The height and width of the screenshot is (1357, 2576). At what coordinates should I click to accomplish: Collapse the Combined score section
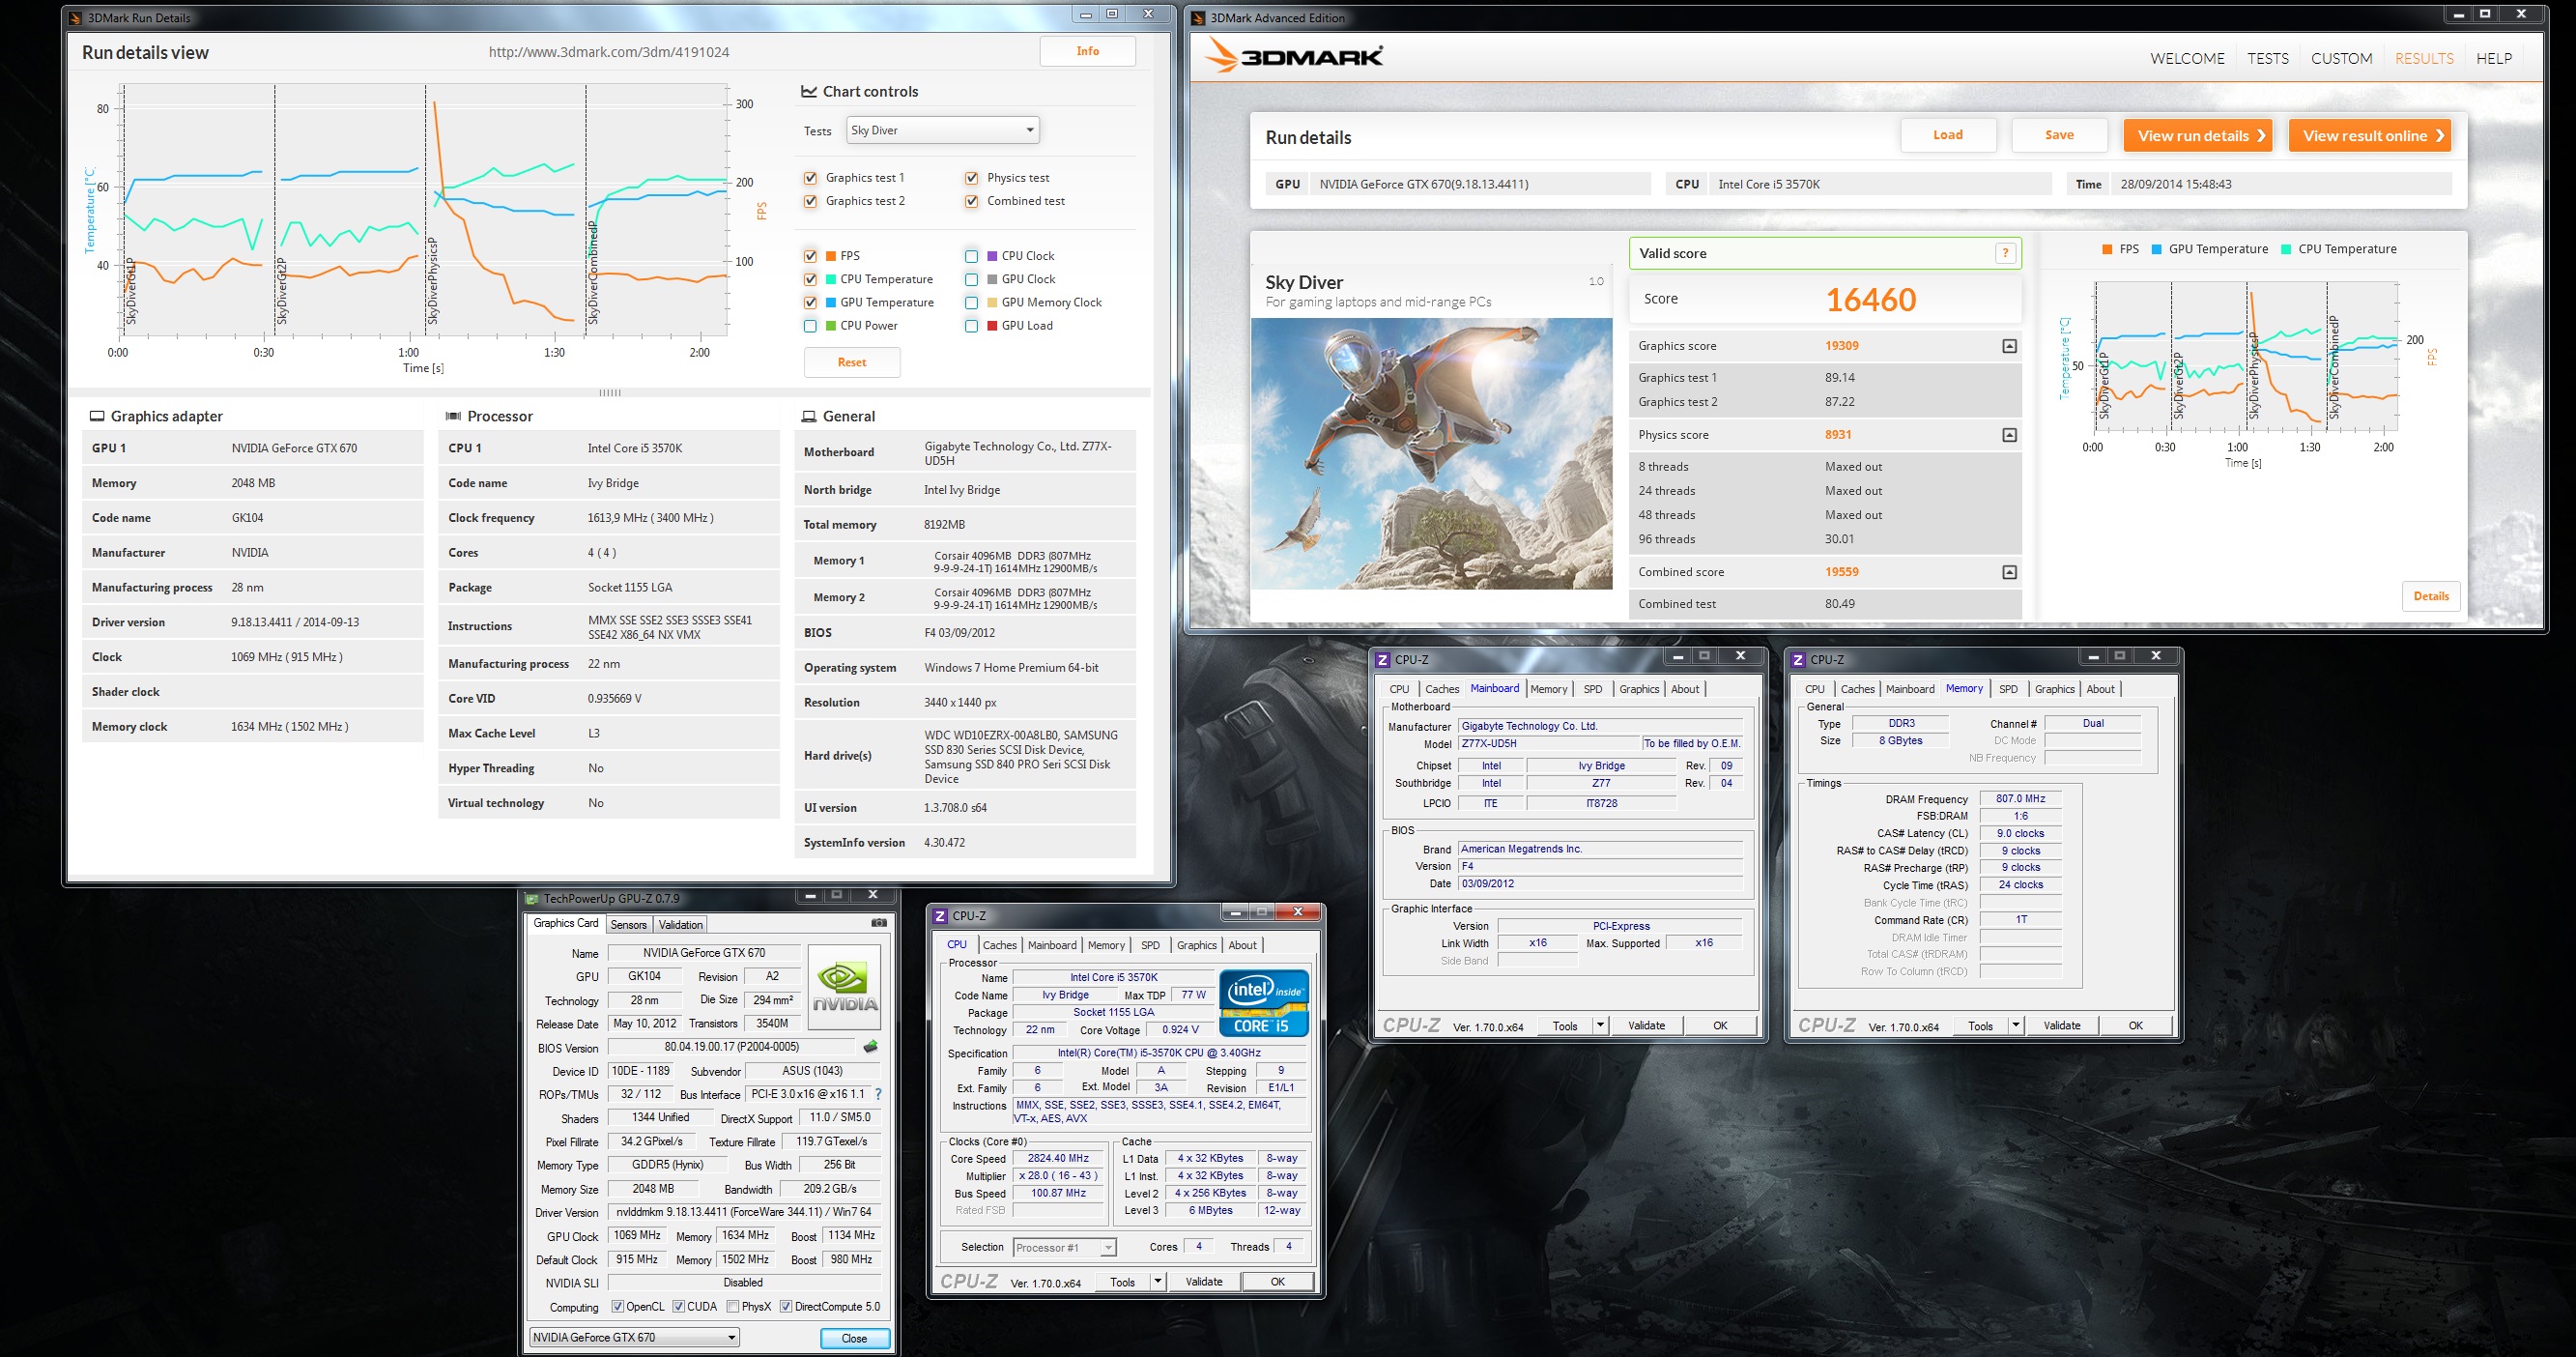2009,572
